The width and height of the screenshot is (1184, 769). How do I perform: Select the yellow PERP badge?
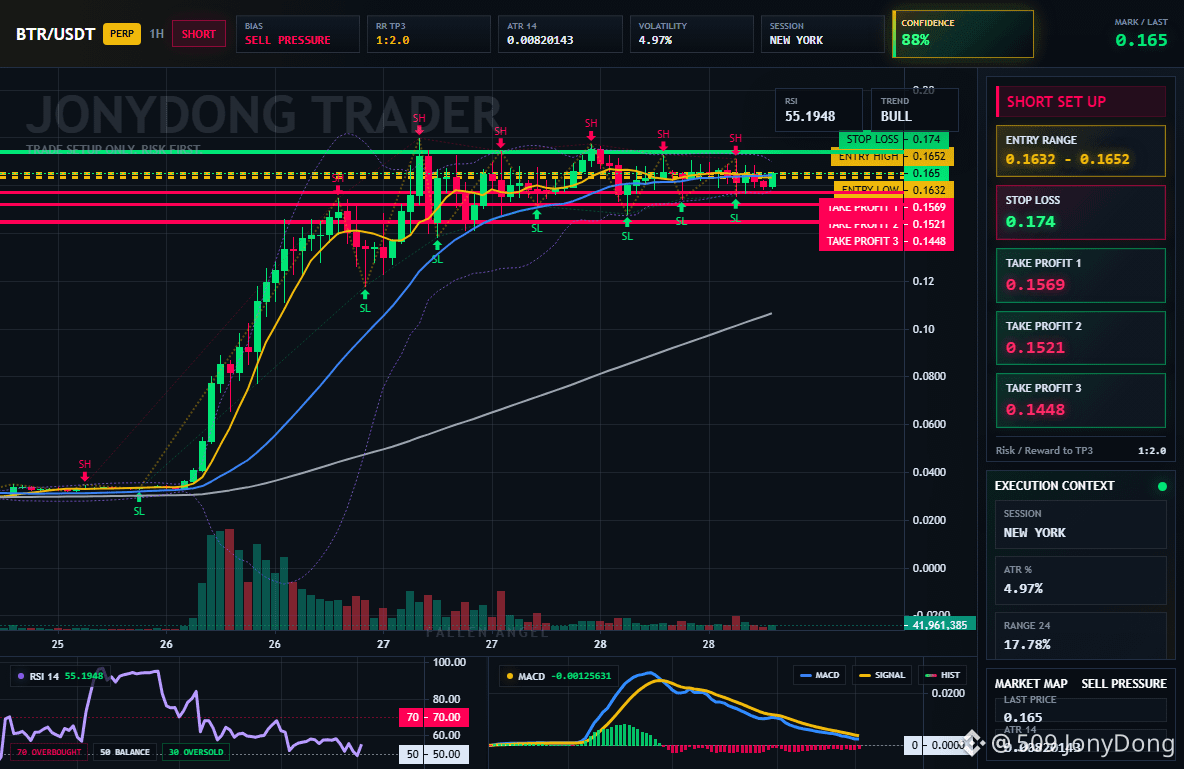pyautogui.click(x=122, y=33)
